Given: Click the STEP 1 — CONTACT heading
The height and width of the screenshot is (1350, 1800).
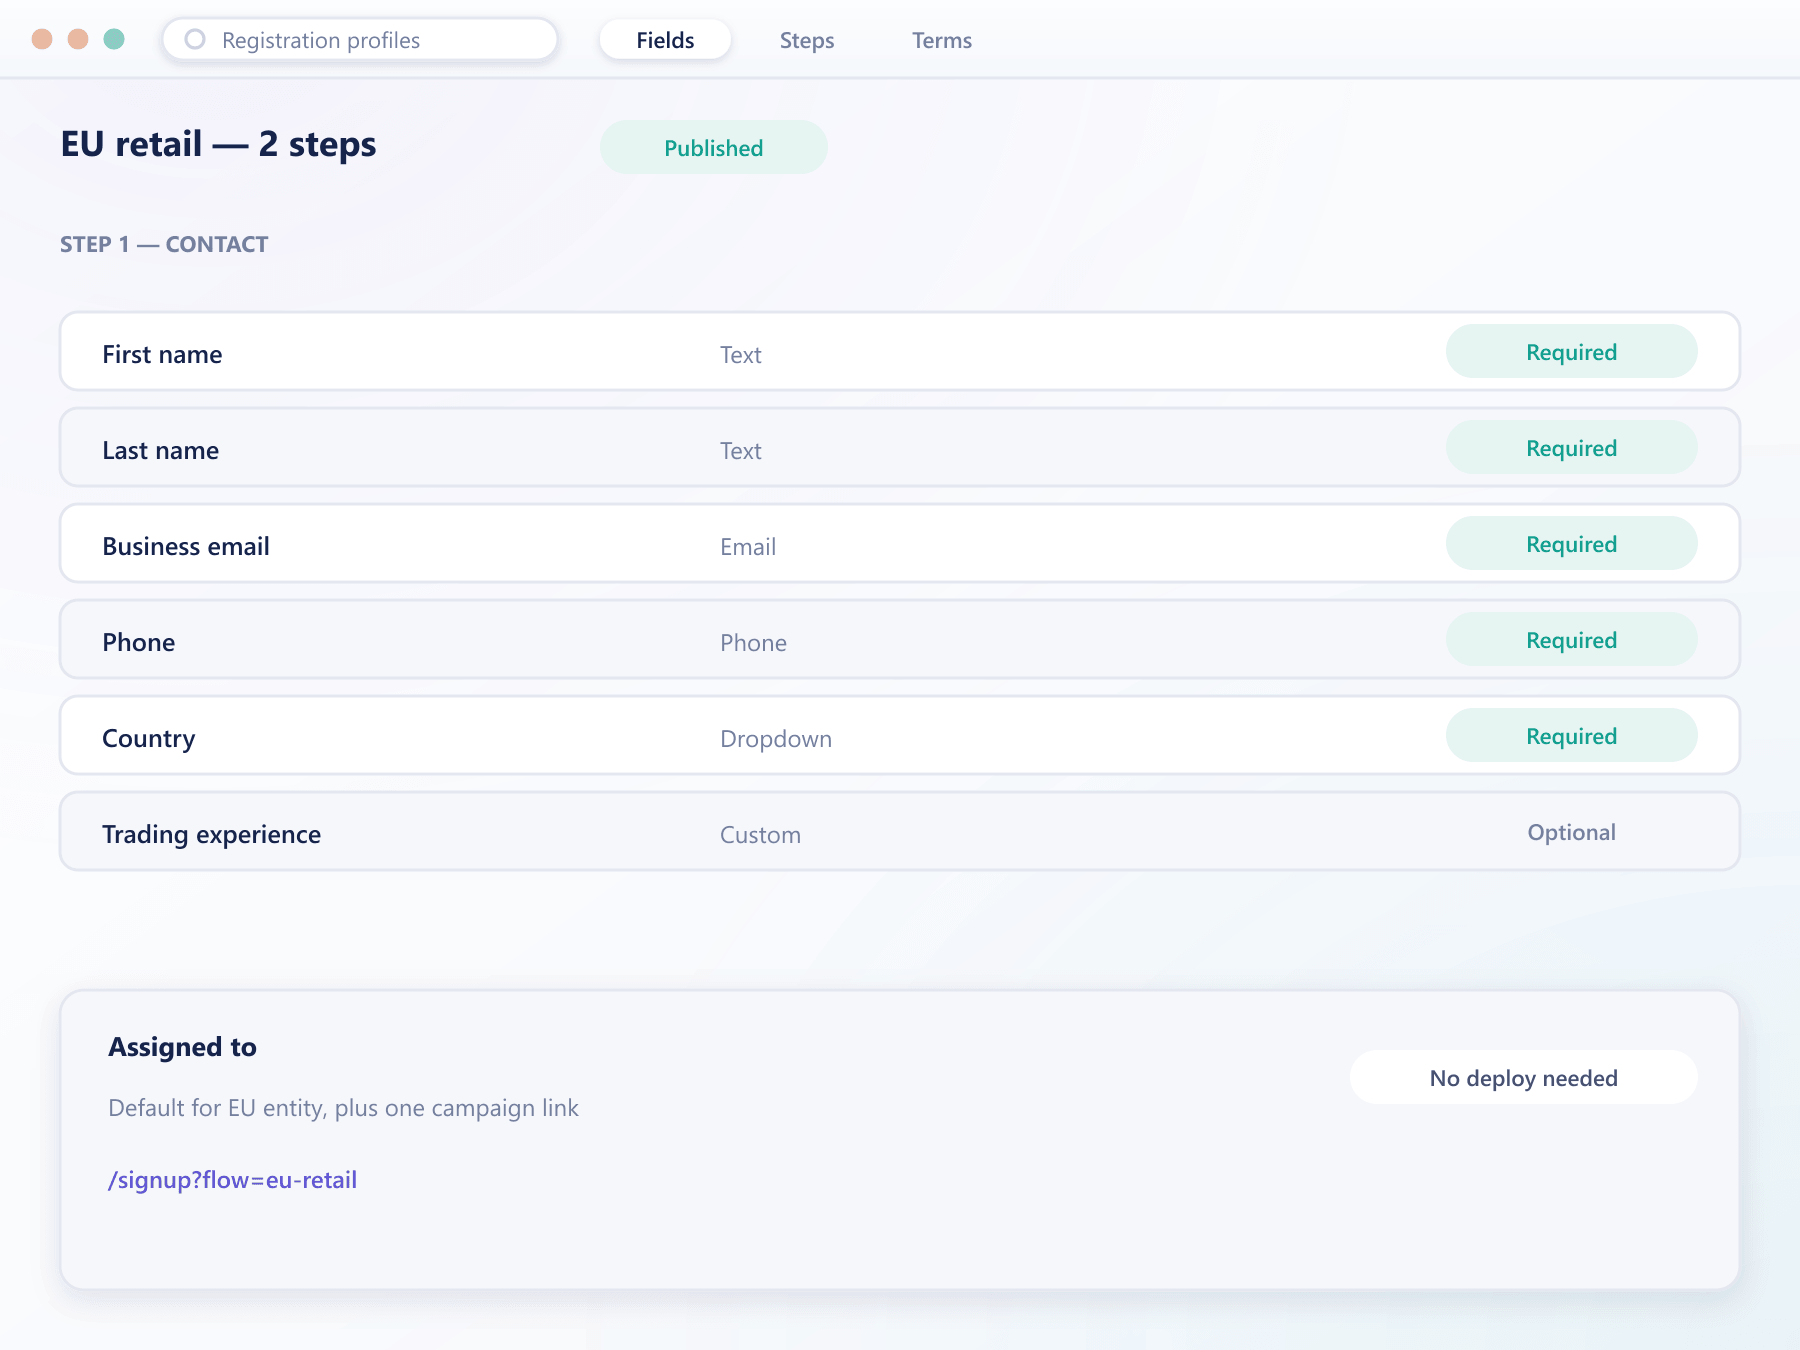Looking at the screenshot, I should coord(164,244).
